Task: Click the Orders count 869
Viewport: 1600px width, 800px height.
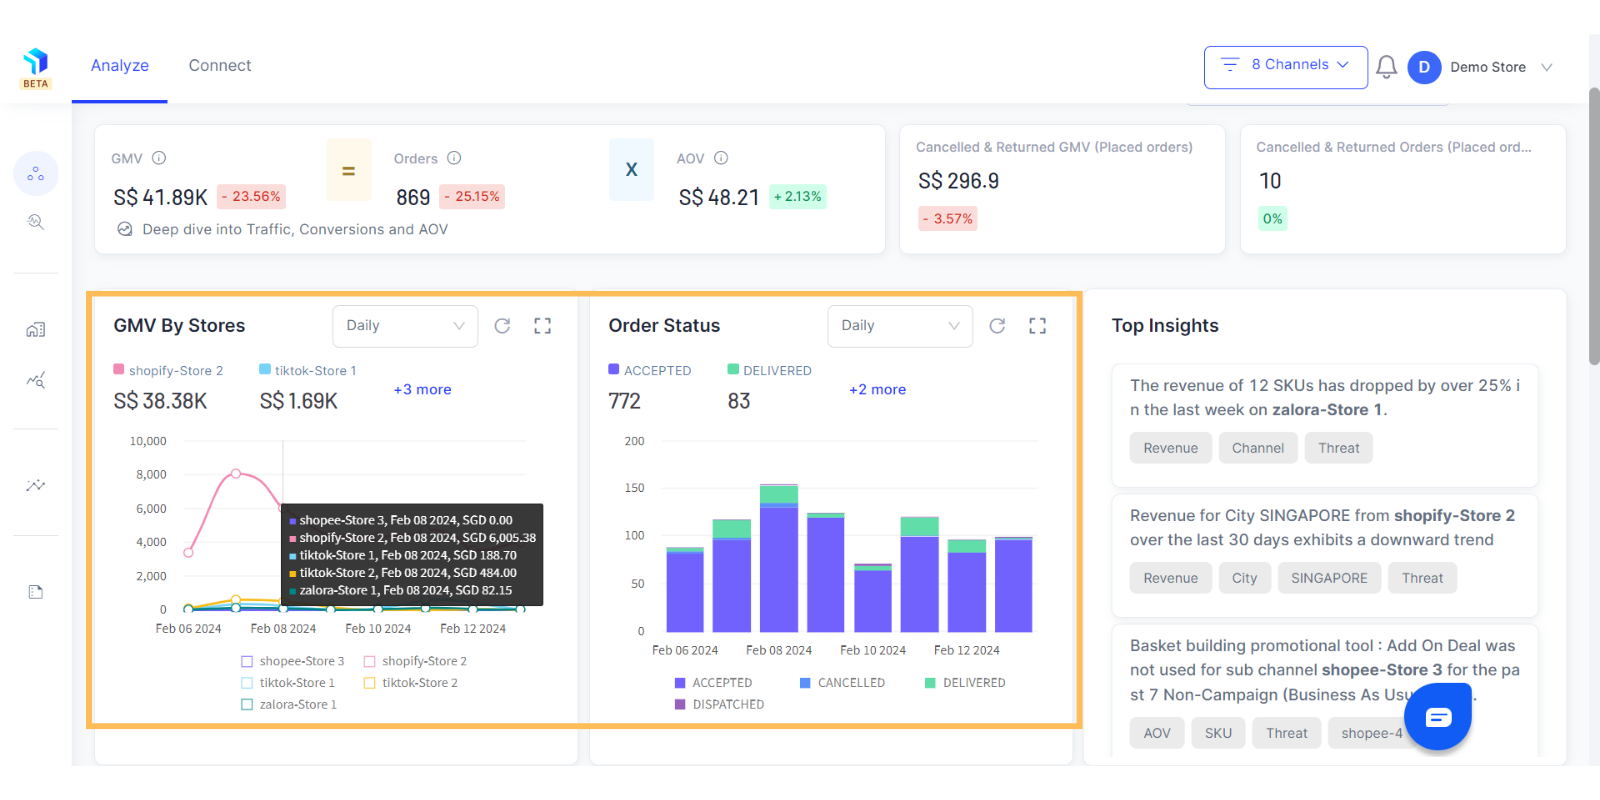Action: pos(413,198)
